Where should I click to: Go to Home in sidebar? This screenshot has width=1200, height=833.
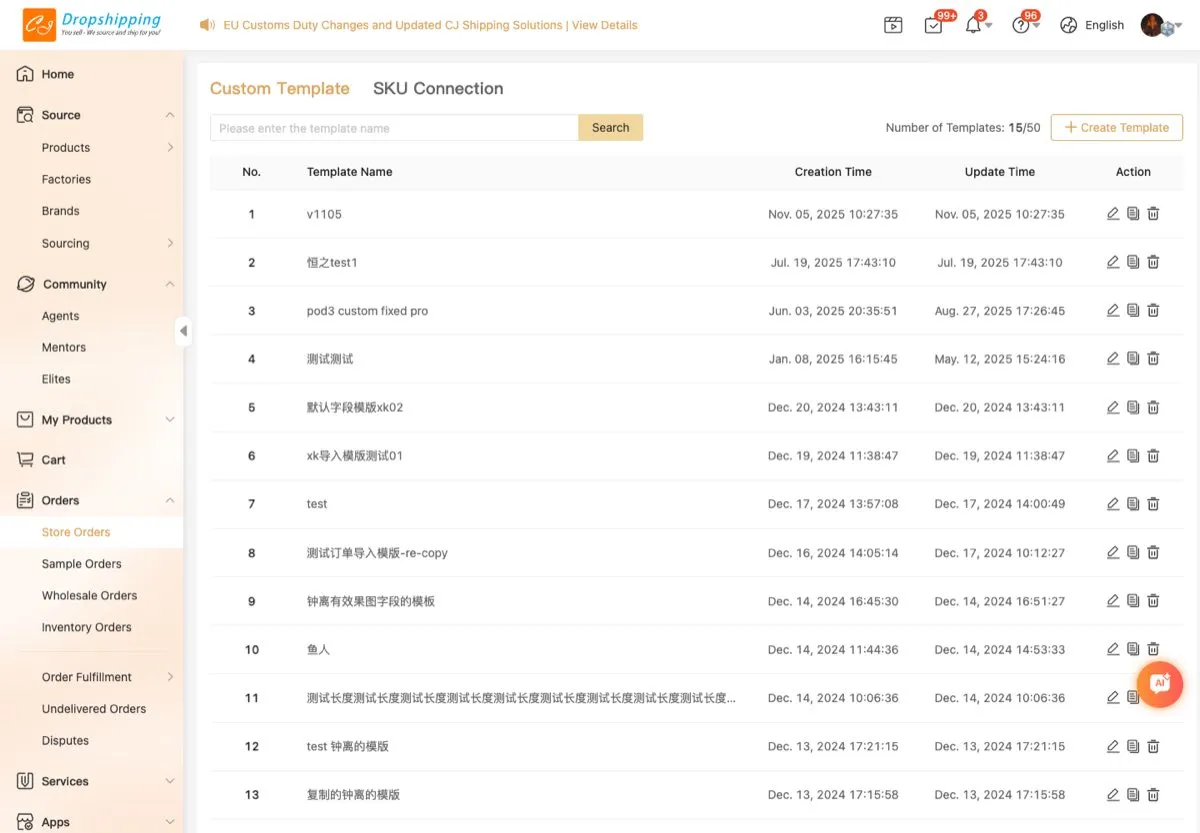point(58,74)
